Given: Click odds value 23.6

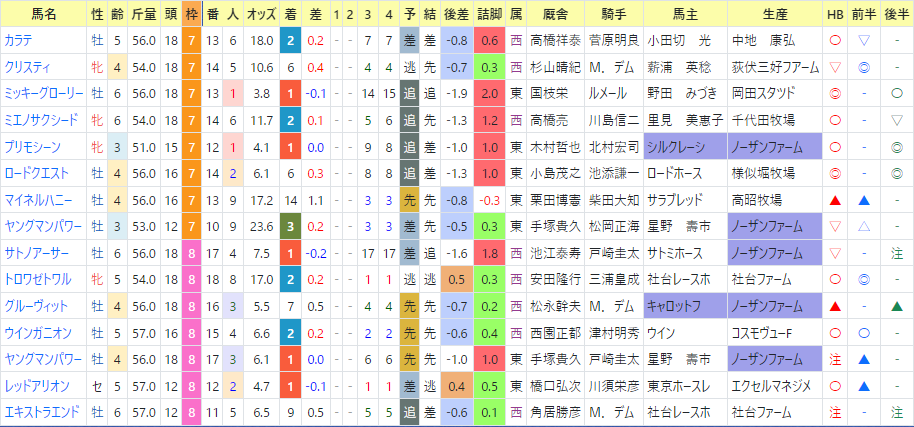Looking at the screenshot, I should (x=261, y=227).
